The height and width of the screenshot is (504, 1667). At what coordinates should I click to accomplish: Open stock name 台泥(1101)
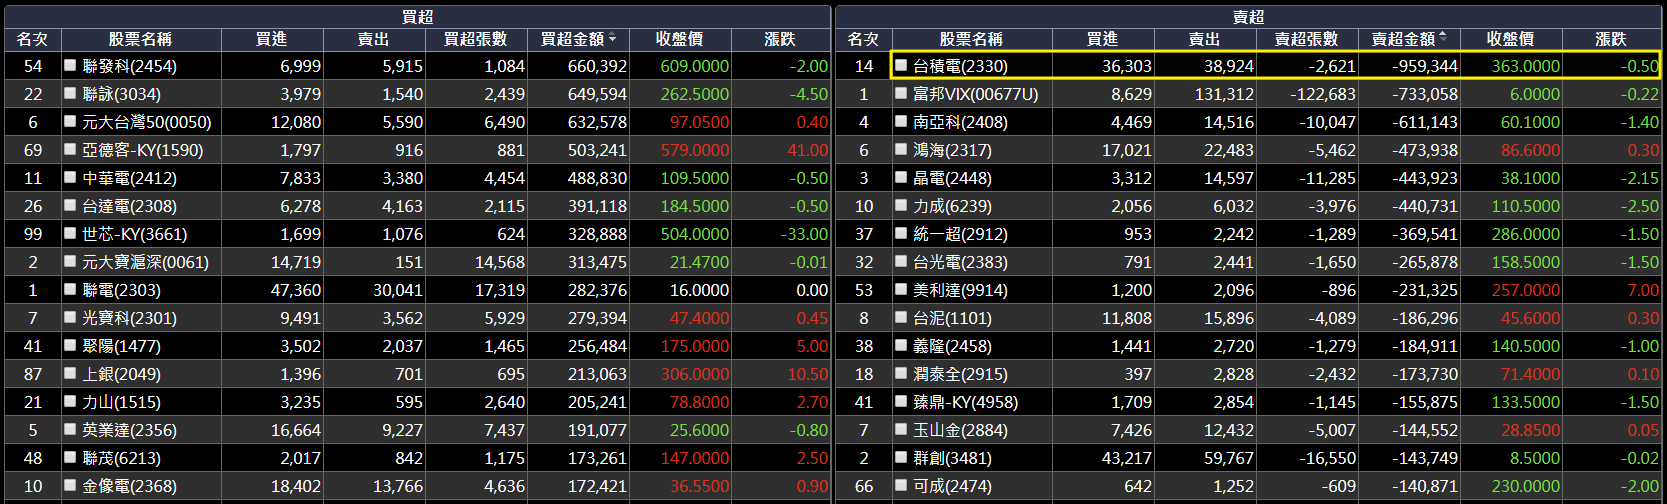point(953,318)
